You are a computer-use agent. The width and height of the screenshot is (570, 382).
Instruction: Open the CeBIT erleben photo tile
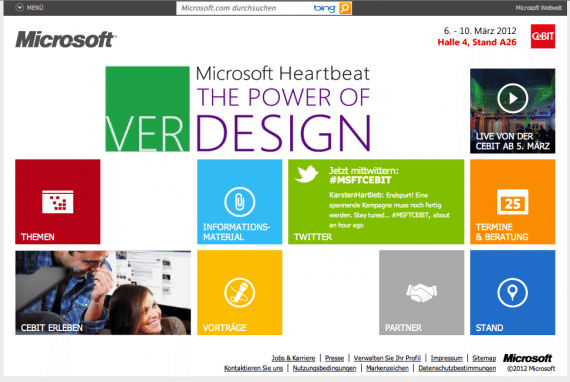point(103,293)
